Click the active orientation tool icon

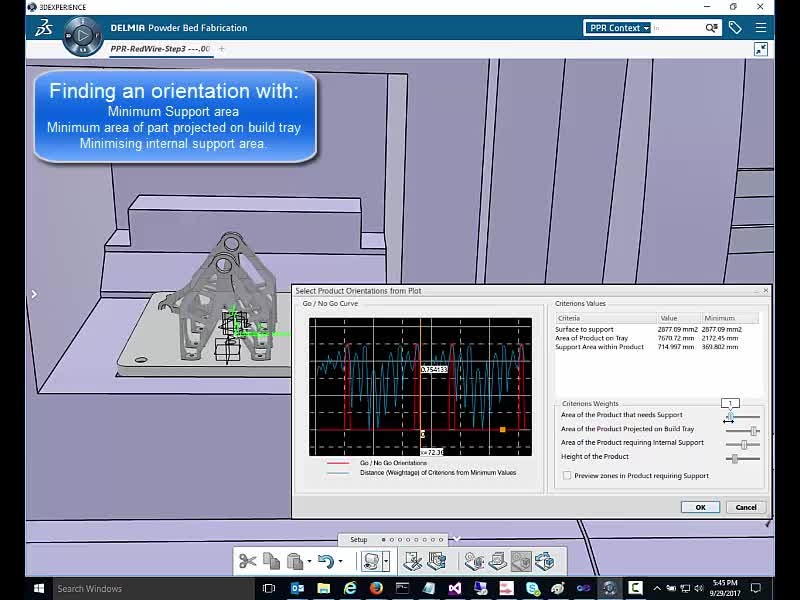click(x=521, y=561)
